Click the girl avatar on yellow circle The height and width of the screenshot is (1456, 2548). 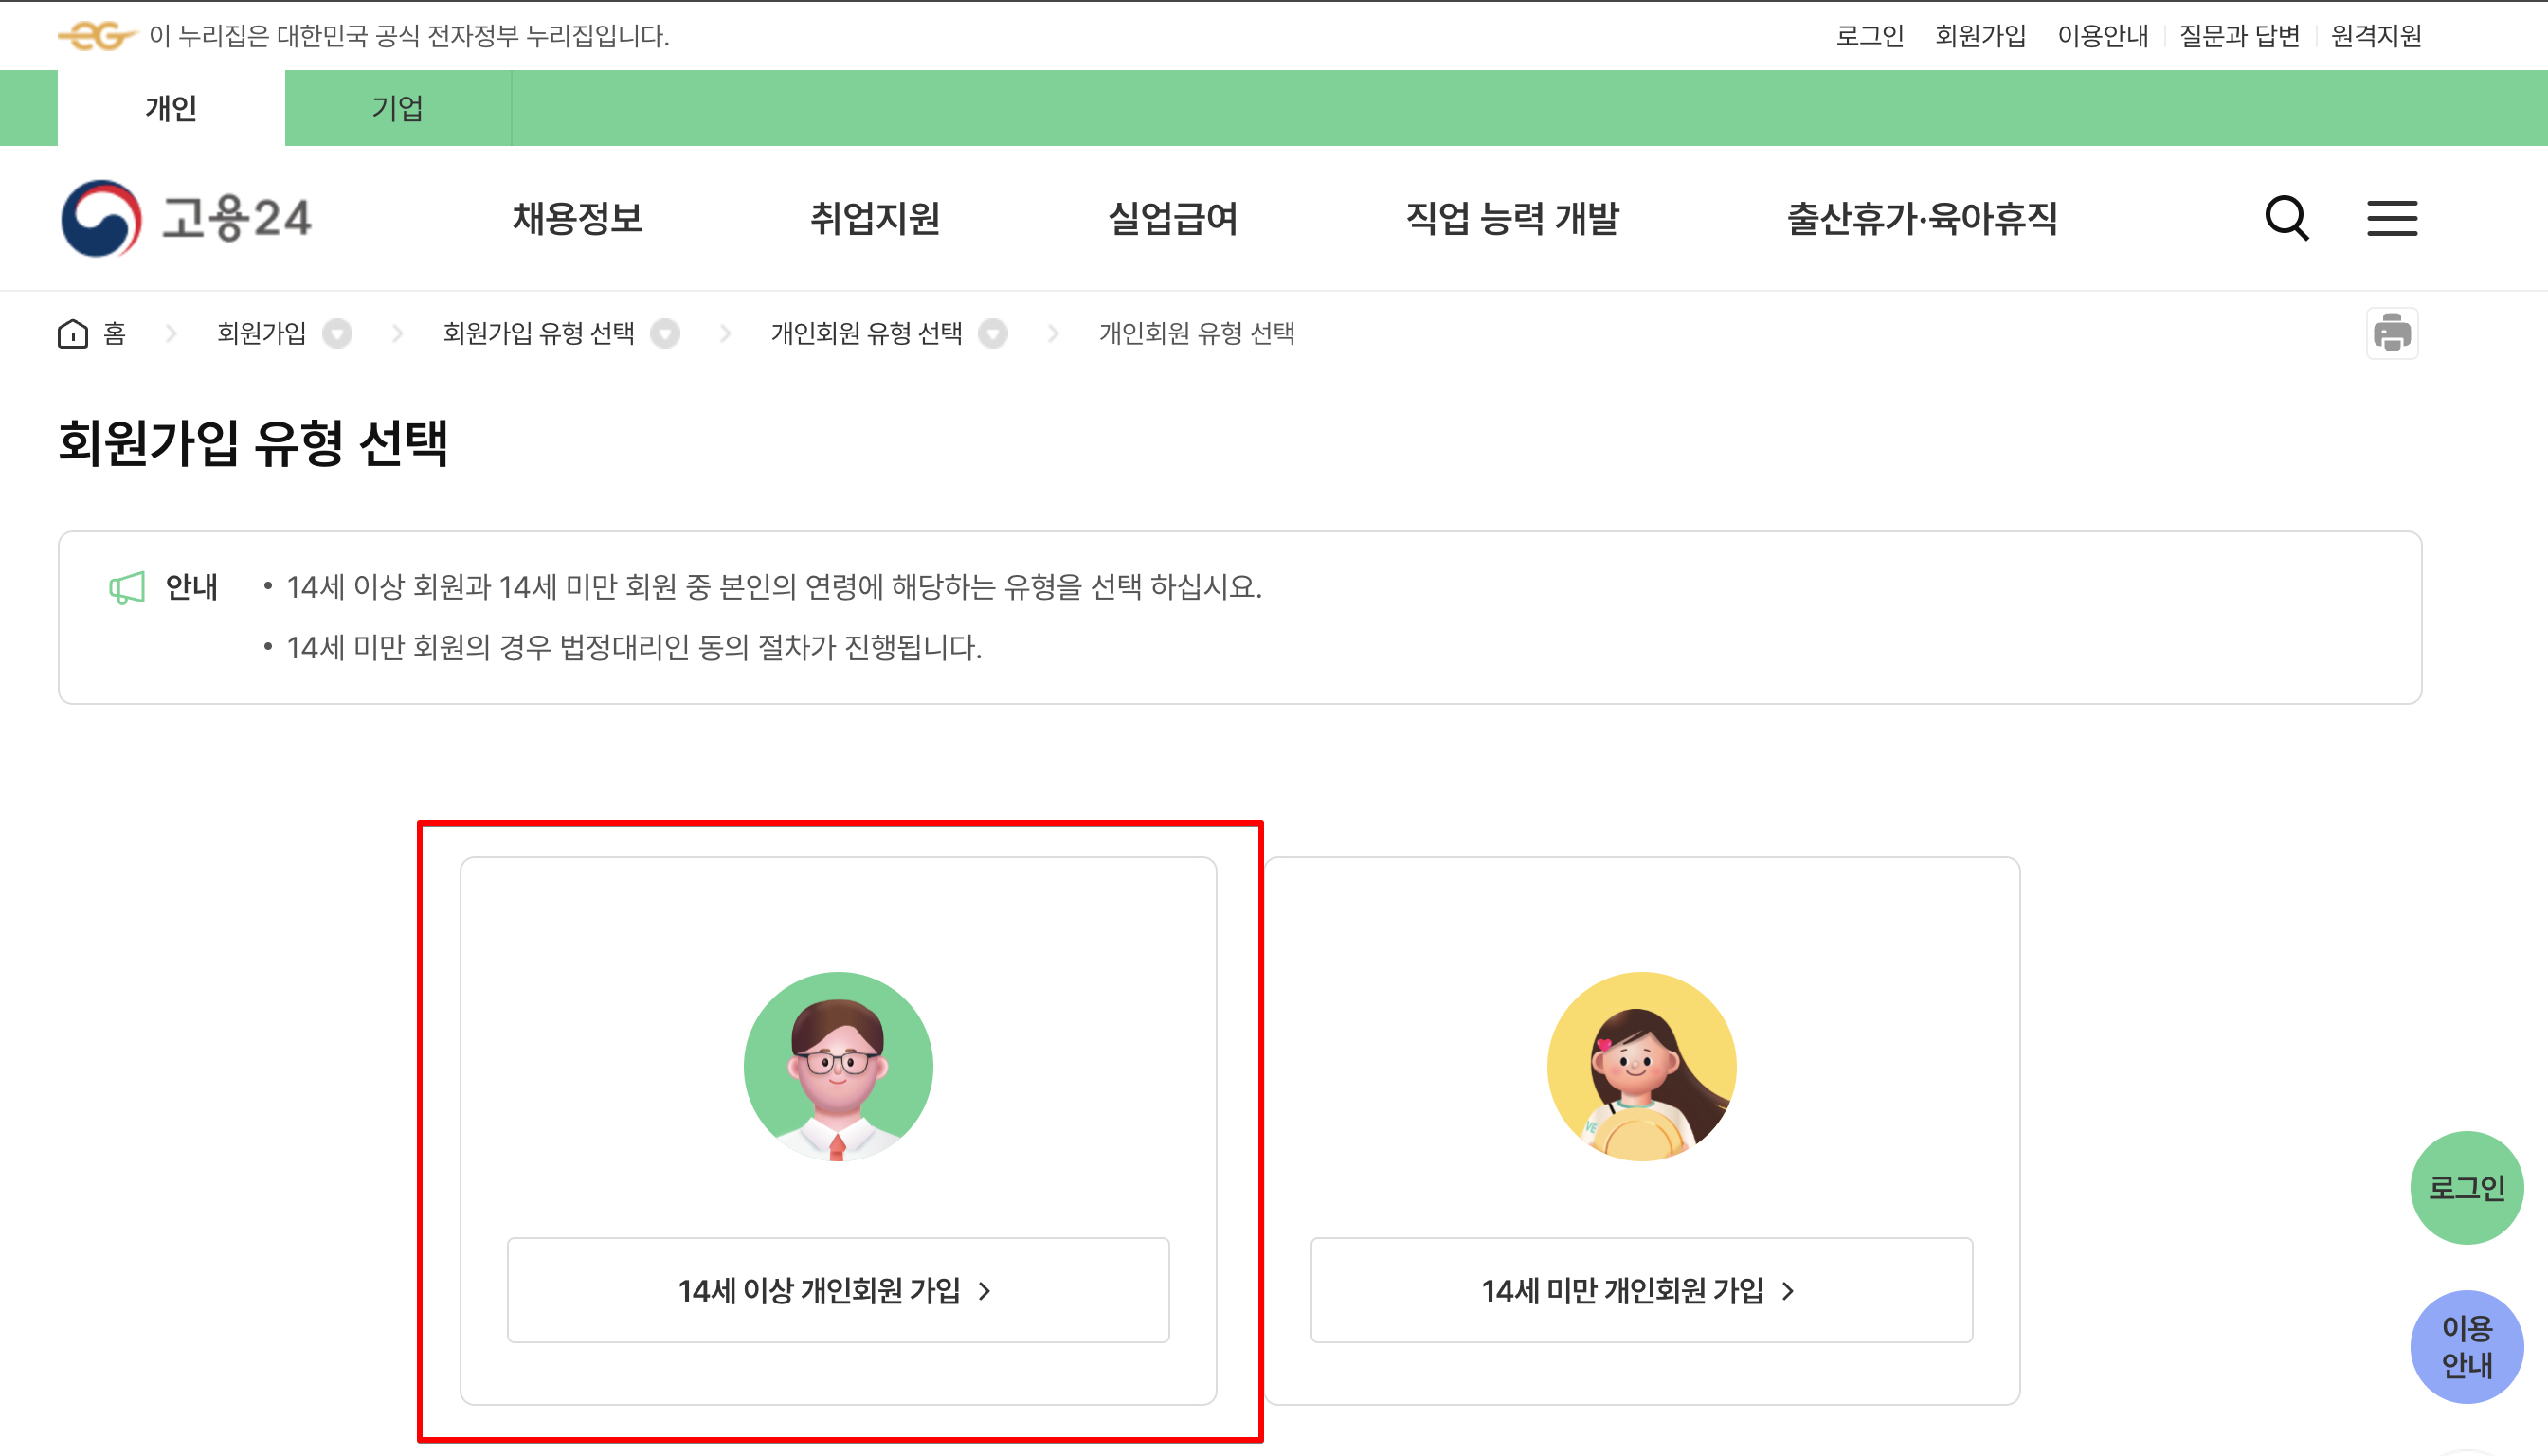(1641, 1066)
